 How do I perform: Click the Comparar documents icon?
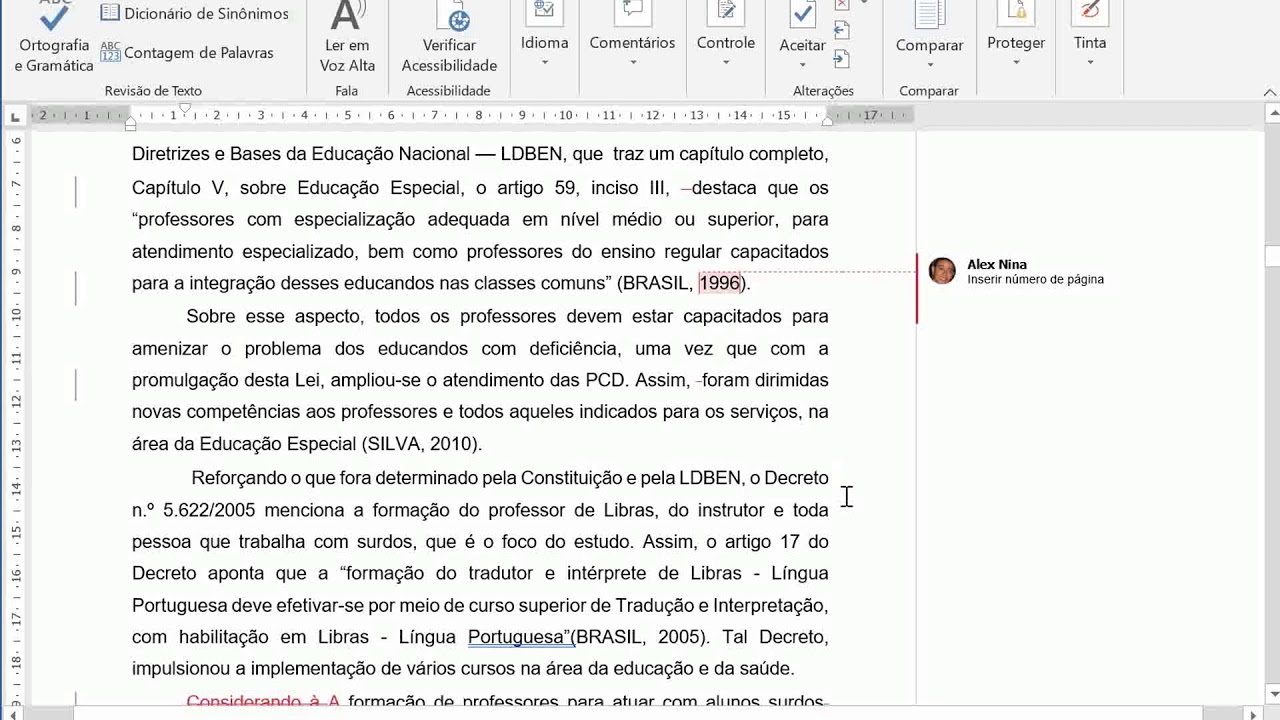(x=930, y=14)
